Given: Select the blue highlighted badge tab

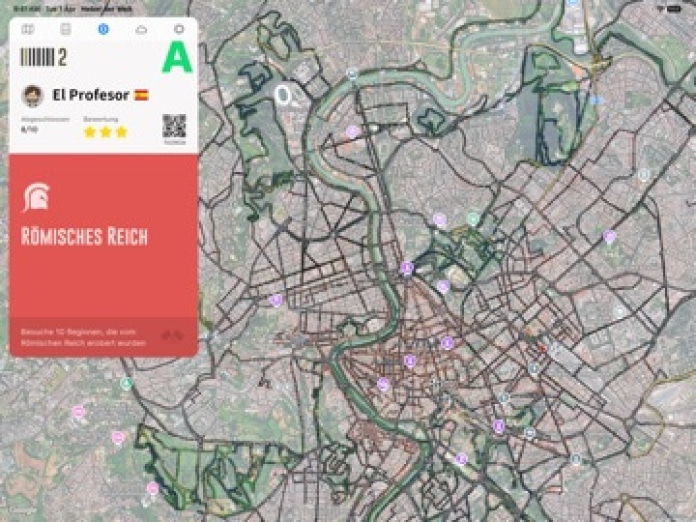Looking at the screenshot, I should click(103, 29).
